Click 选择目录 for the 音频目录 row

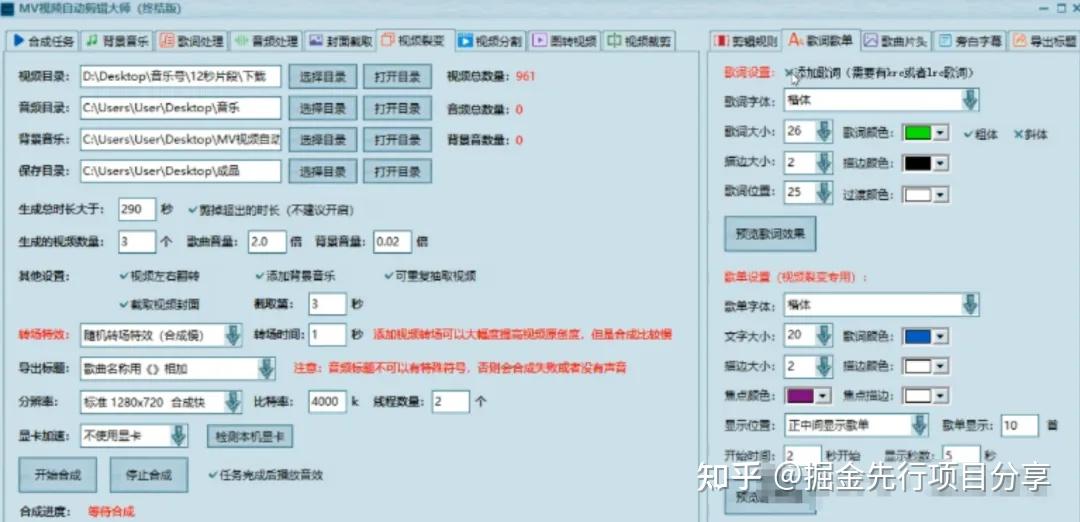pyautogui.click(x=322, y=109)
